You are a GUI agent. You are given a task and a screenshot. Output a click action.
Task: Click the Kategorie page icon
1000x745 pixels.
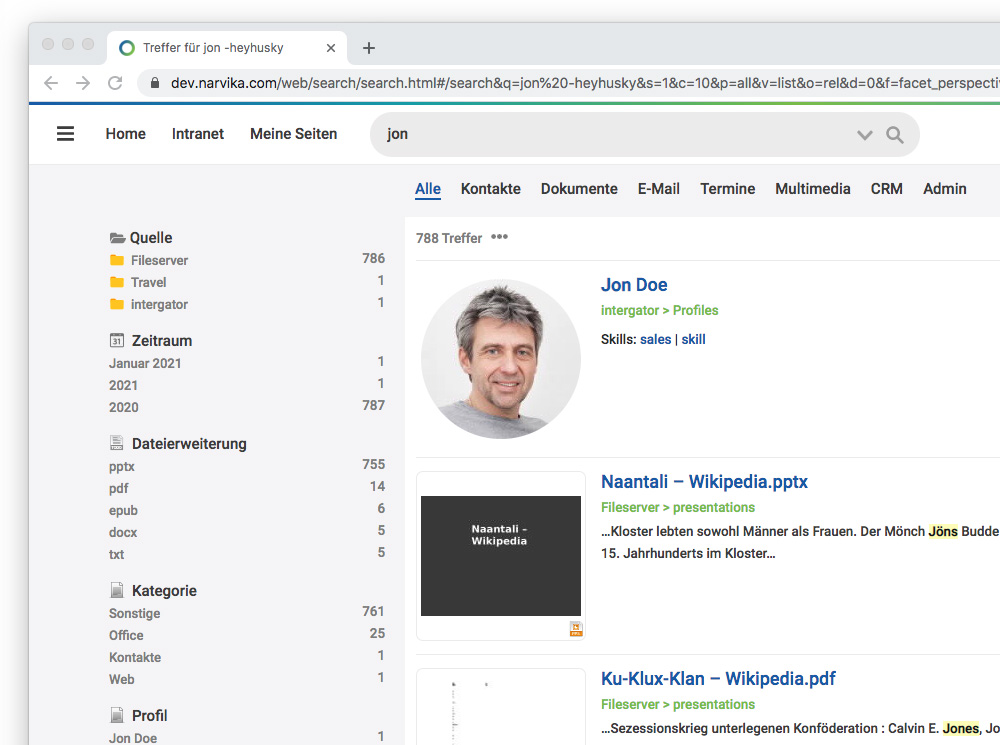pyautogui.click(x=117, y=590)
